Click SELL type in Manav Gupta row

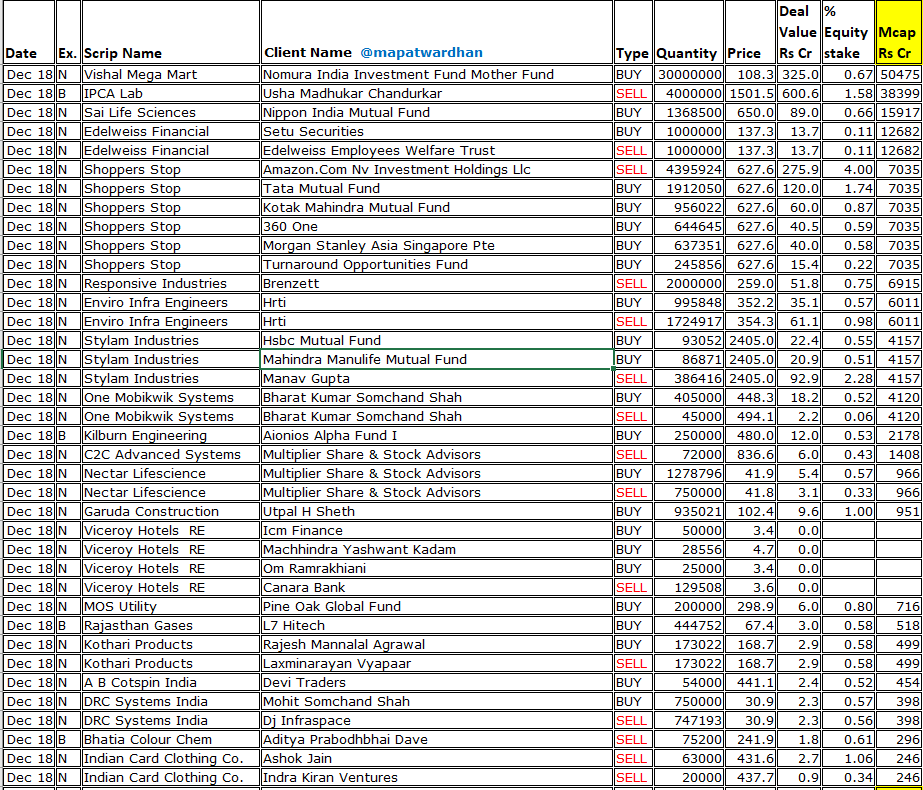[x=633, y=379]
